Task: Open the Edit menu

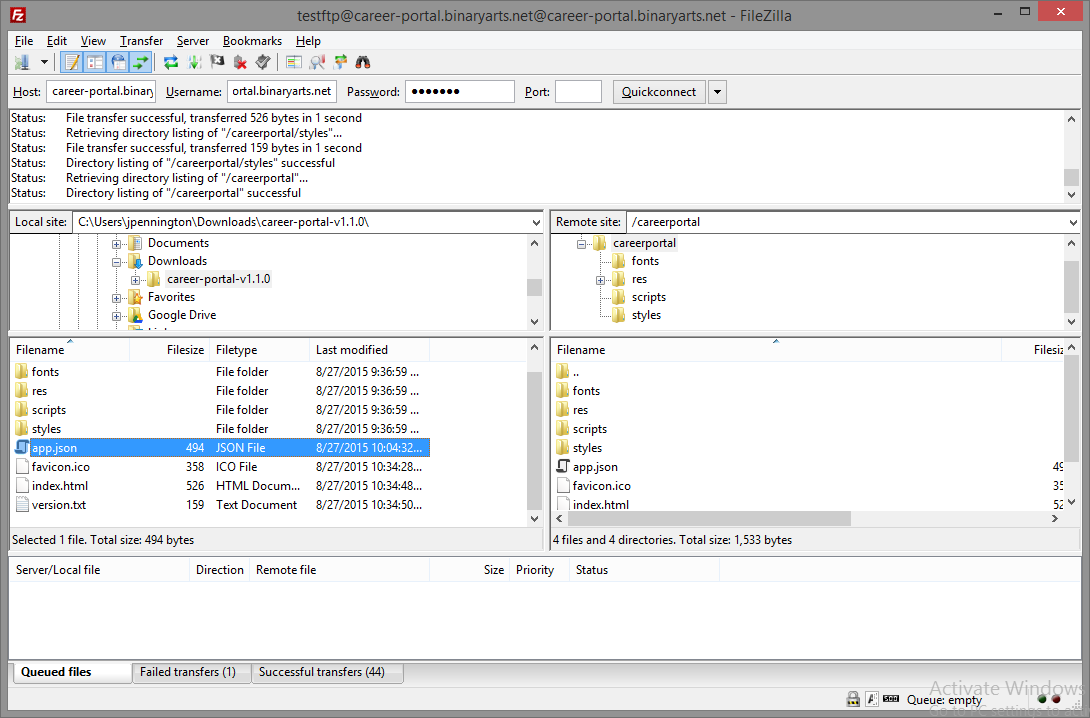Action: pyautogui.click(x=57, y=41)
